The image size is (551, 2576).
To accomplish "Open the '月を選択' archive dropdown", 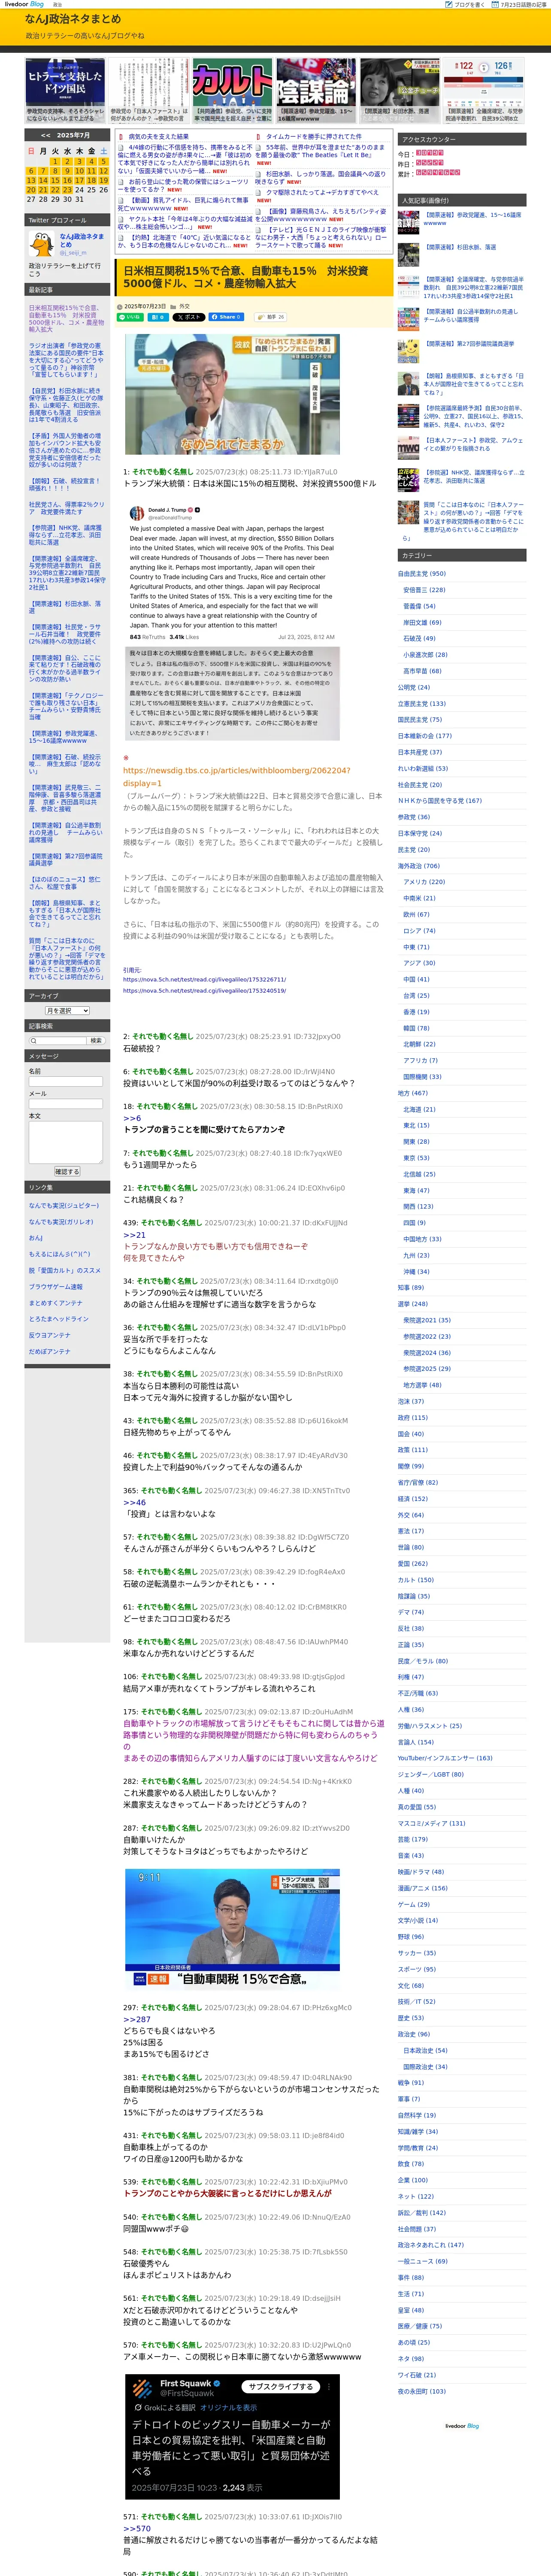I will pyautogui.click(x=67, y=1011).
